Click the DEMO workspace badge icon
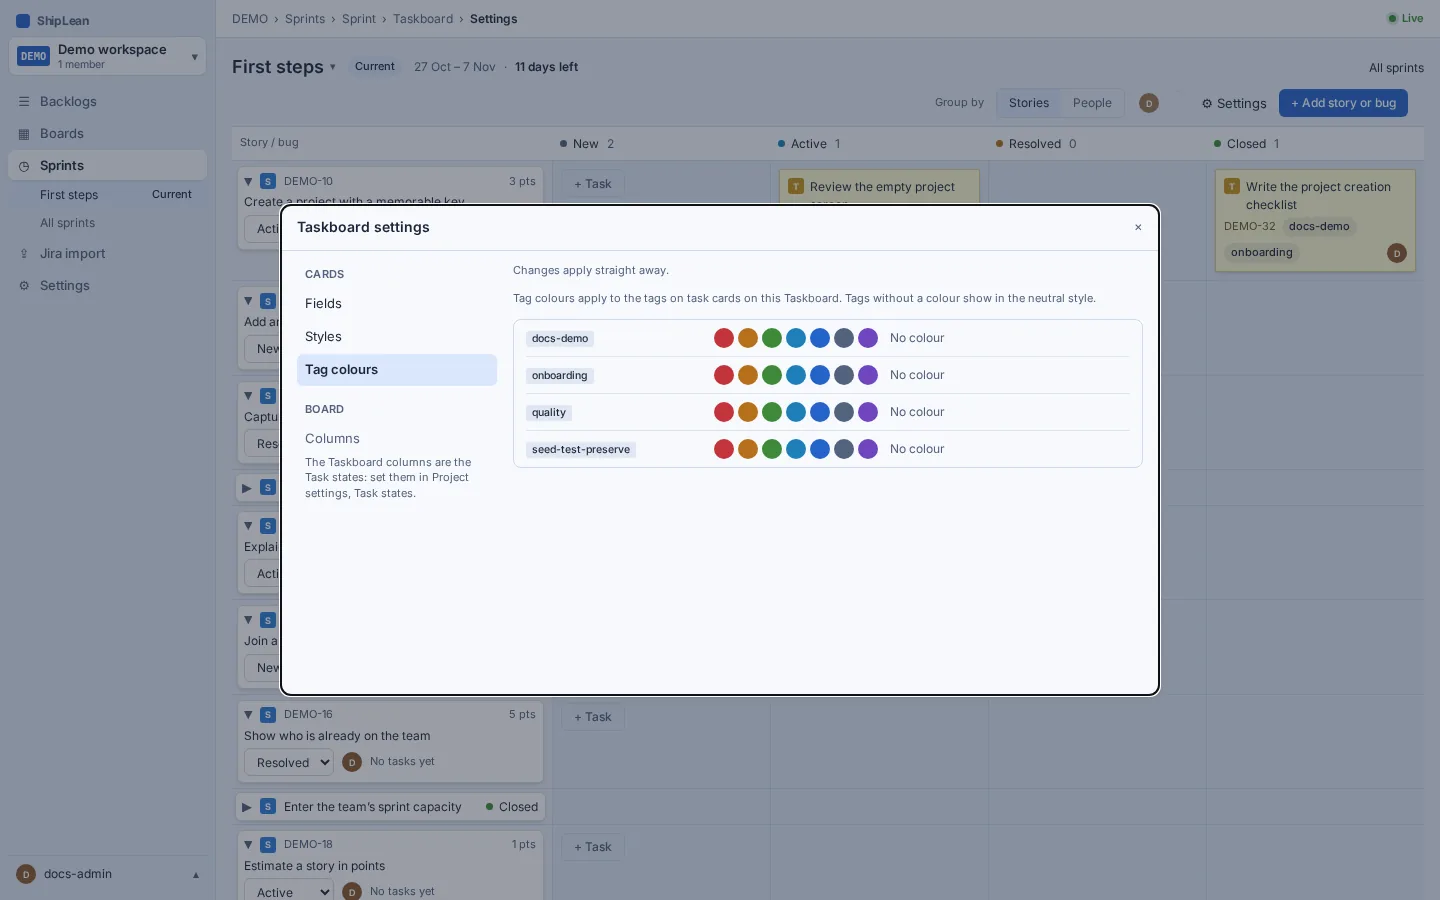Screen dimensions: 1440x900 click(x=33, y=56)
